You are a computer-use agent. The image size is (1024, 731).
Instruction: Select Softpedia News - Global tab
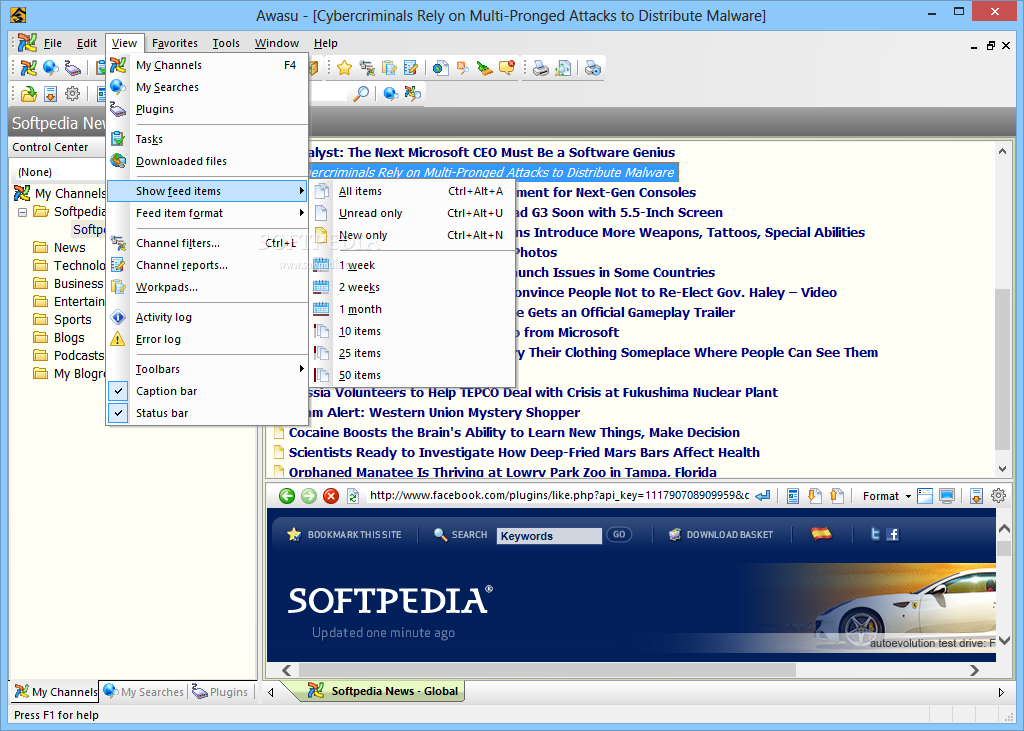click(384, 691)
